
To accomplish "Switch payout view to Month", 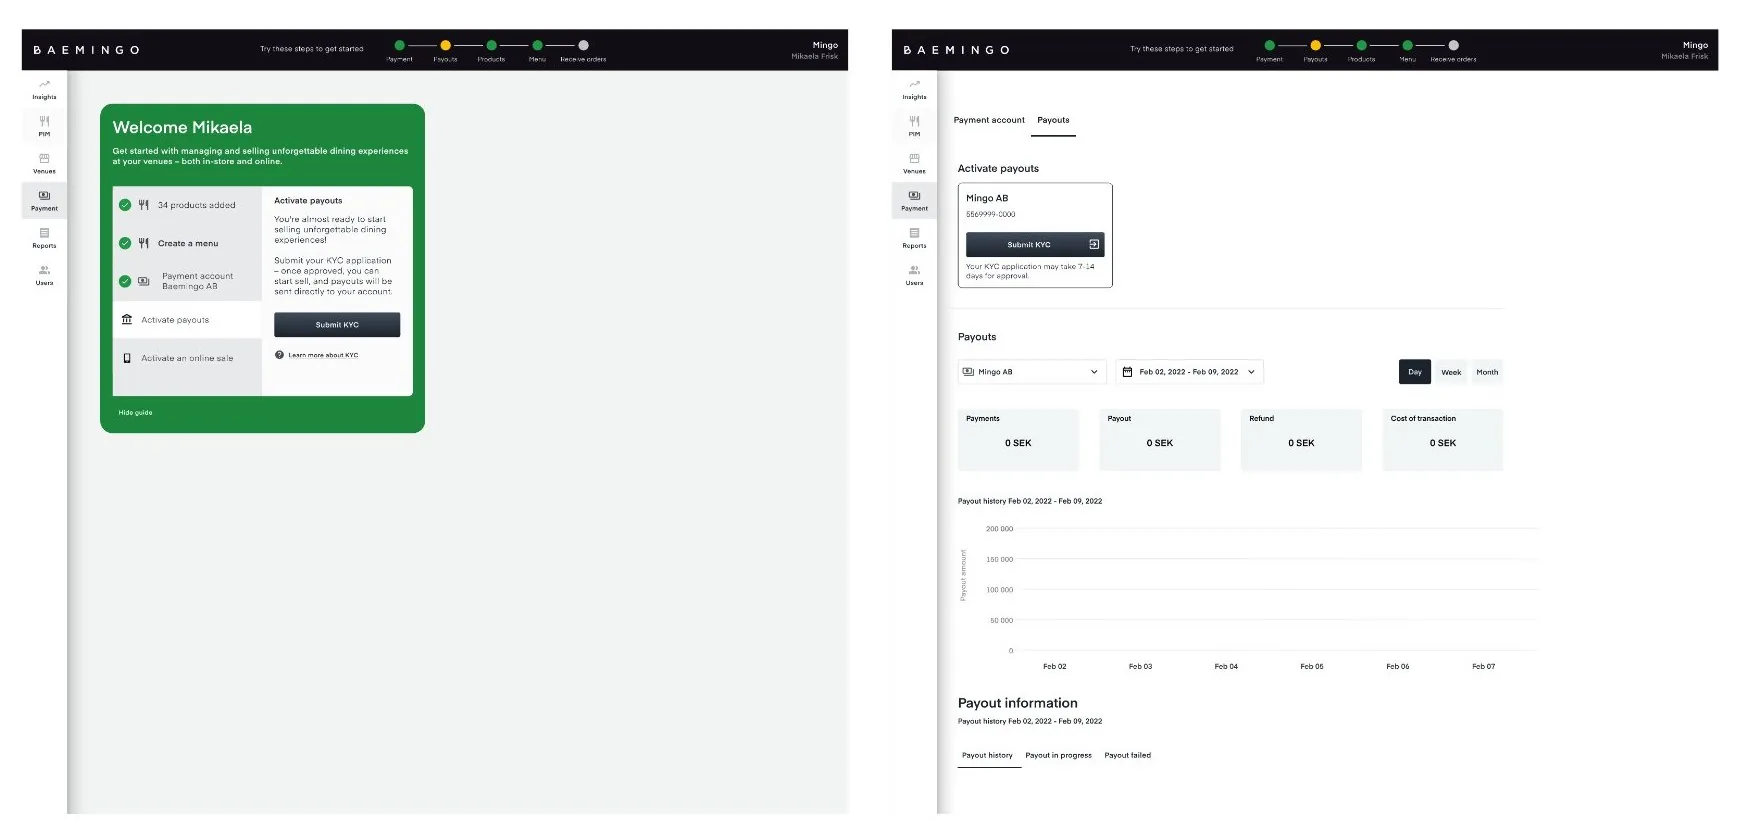I will [x=1487, y=372].
